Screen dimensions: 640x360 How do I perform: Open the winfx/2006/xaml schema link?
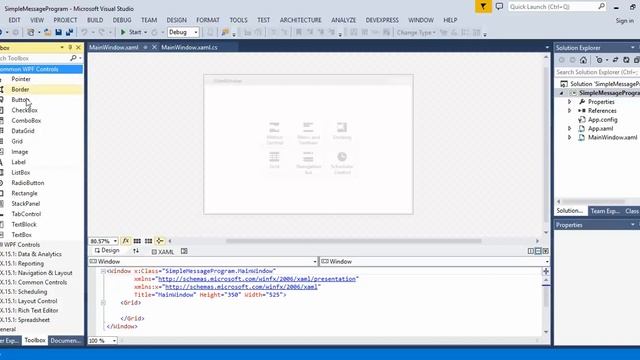coord(241,287)
